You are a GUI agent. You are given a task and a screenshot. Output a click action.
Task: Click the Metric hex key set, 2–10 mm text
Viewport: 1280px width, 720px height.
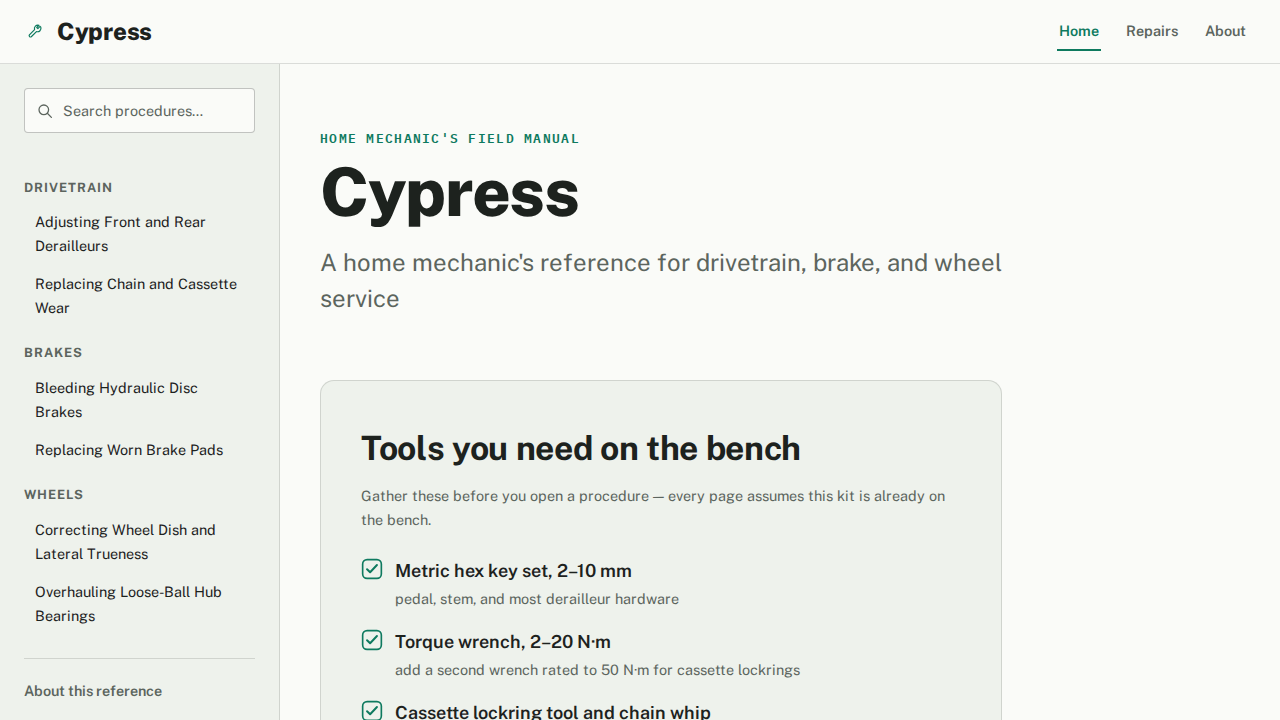(x=513, y=571)
